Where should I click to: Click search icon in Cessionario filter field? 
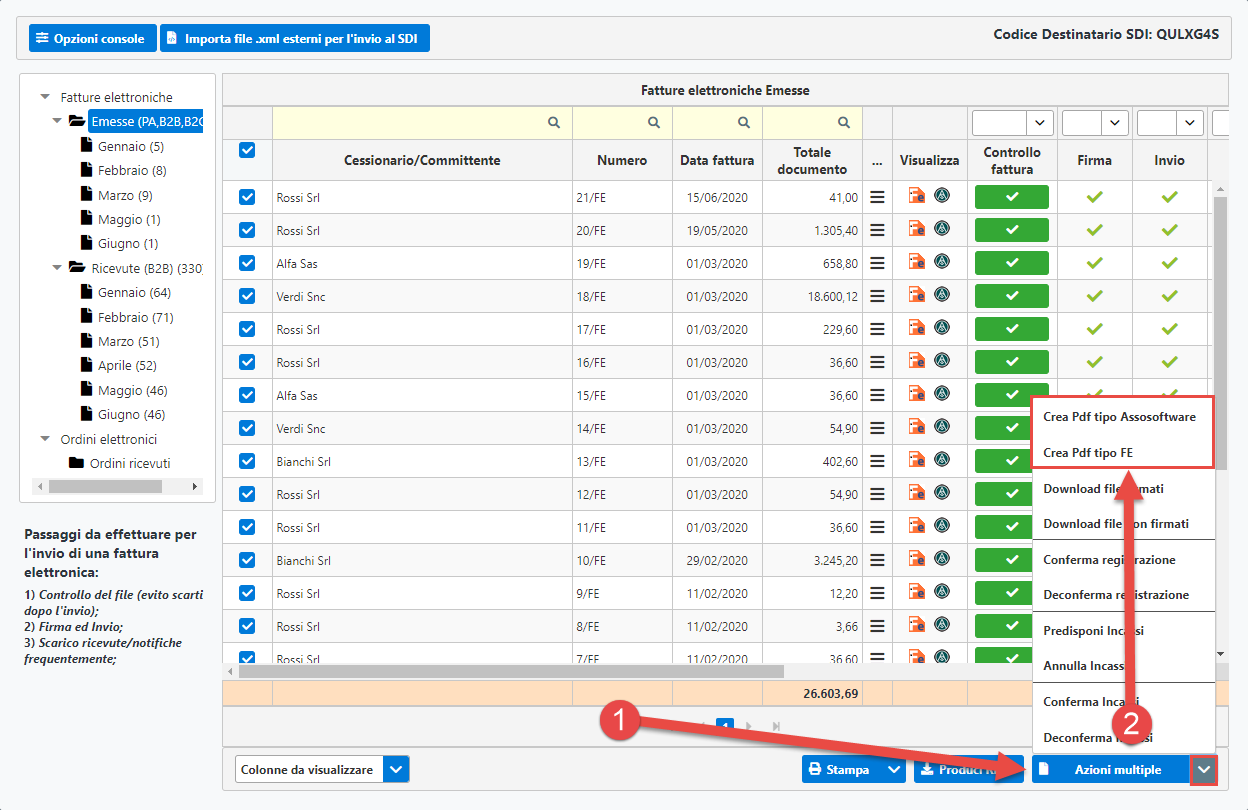pyautogui.click(x=553, y=122)
